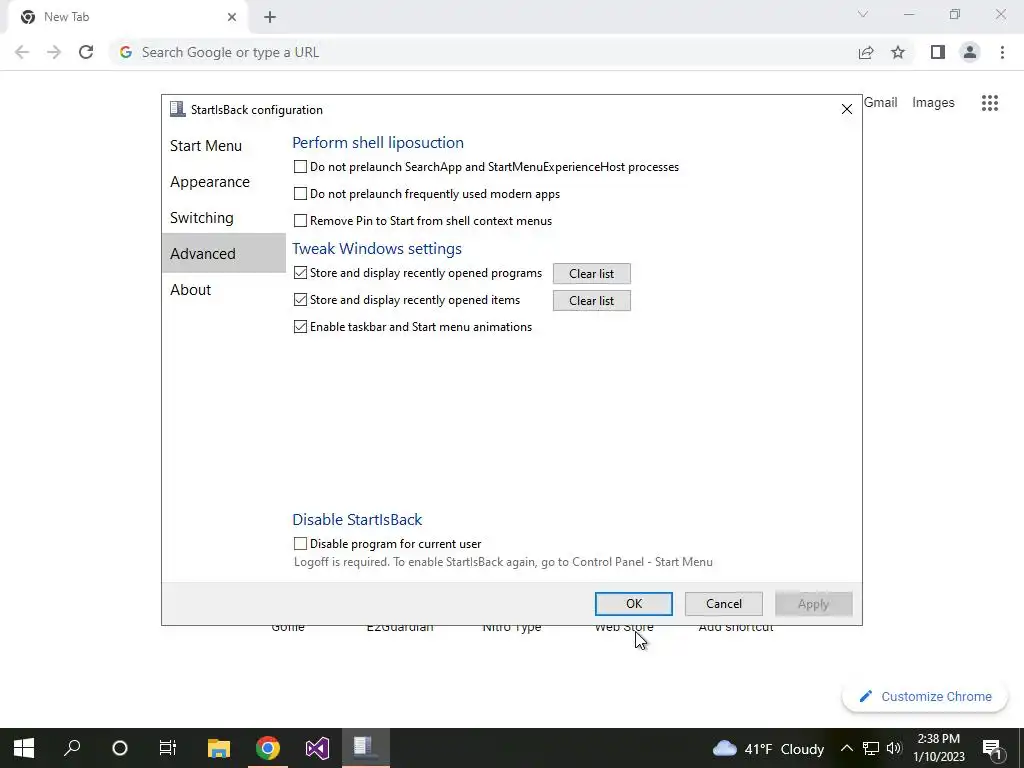This screenshot has height=768, width=1024.
Task: Check Disable program for current user
Action: click(300, 543)
